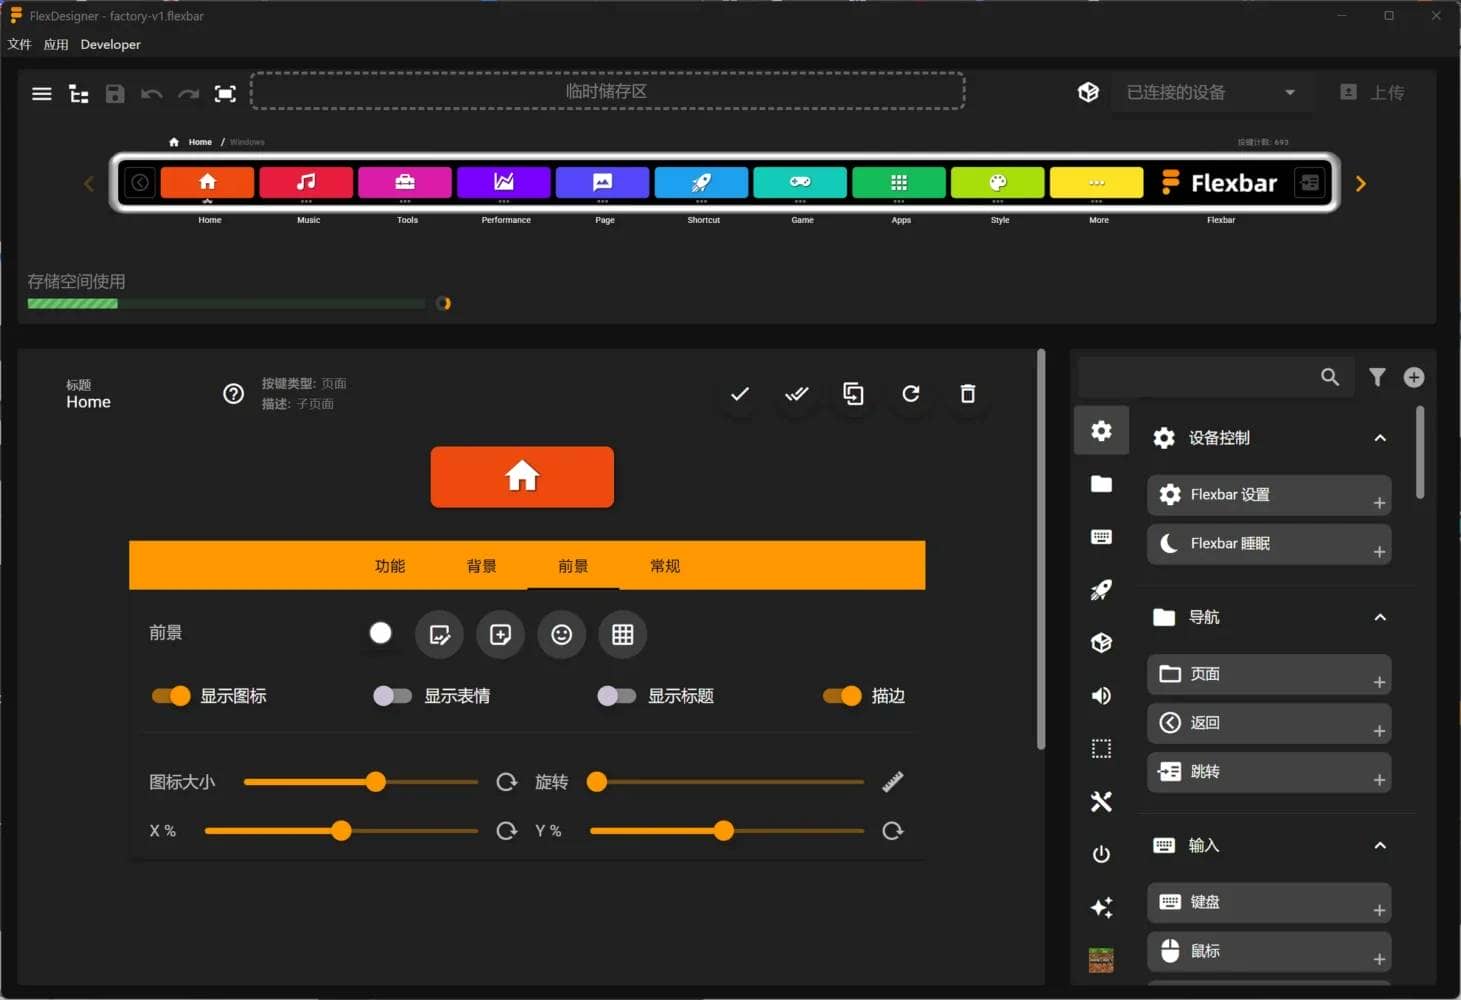Open the grid icon picker for foreground
The height and width of the screenshot is (1000, 1461).
pyautogui.click(x=622, y=635)
